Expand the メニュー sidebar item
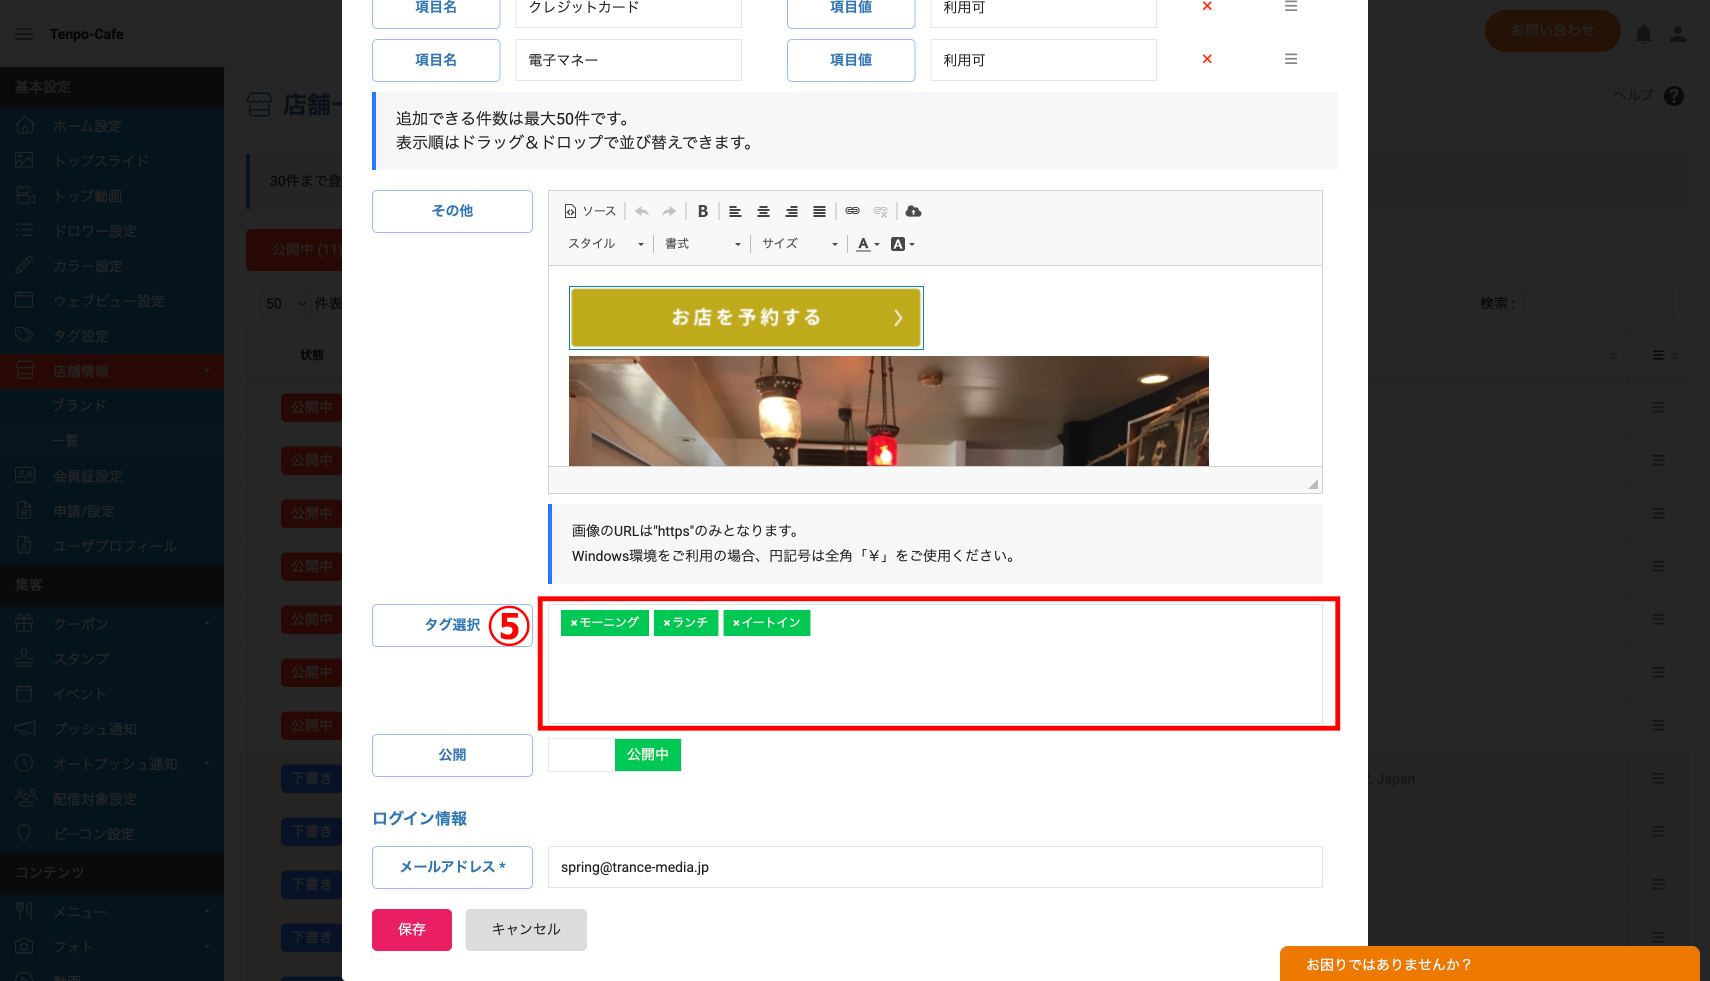The image size is (1710, 981). coord(112,912)
